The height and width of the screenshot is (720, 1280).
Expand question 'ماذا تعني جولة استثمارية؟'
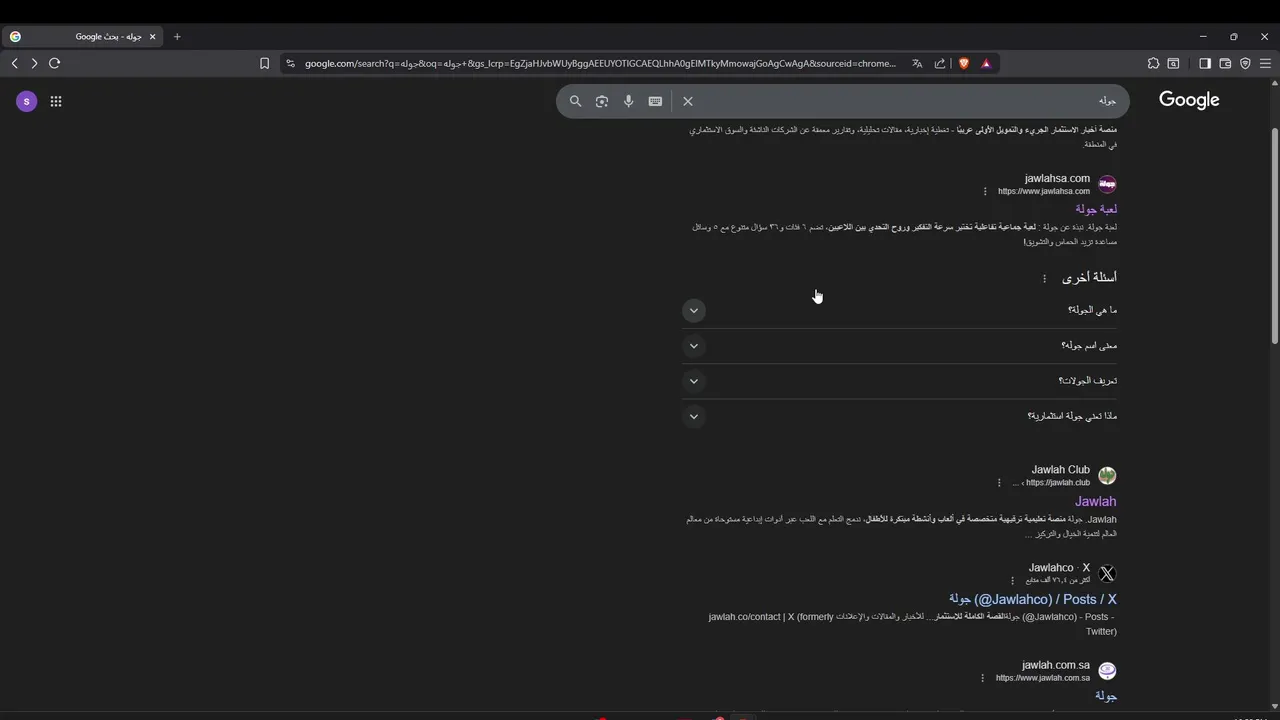click(899, 416)
